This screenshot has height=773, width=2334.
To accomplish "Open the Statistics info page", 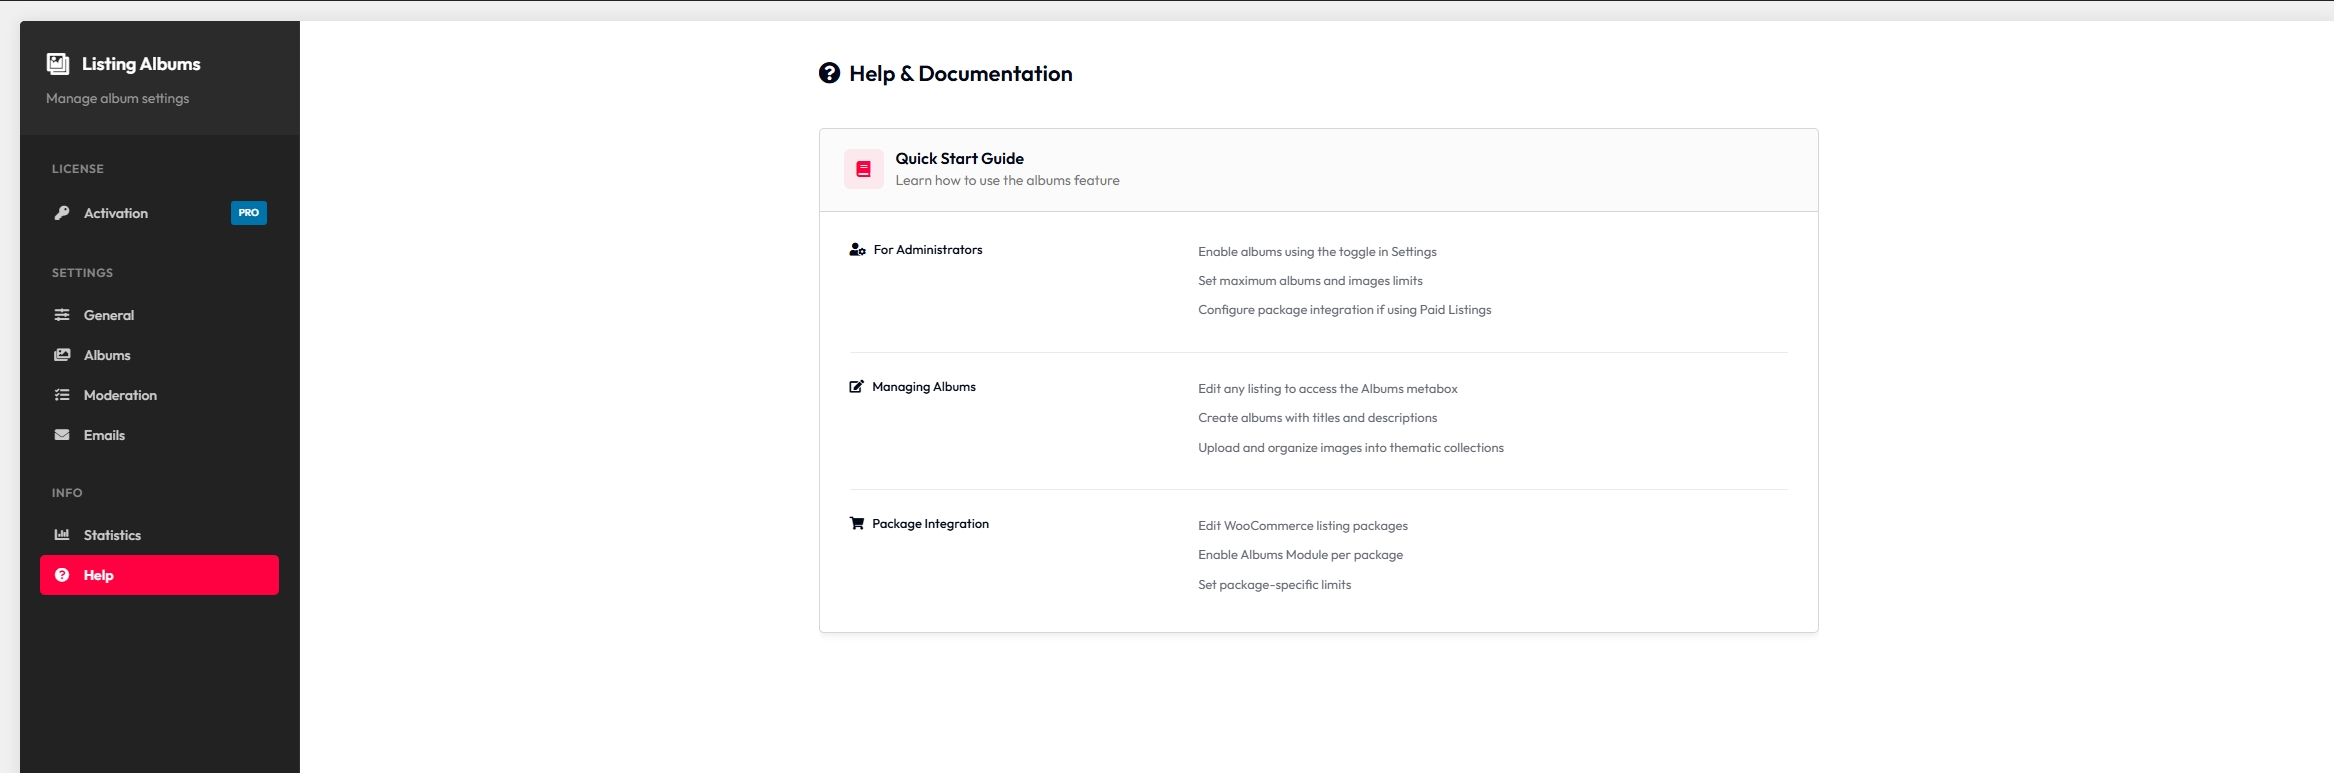I will [x=112, y=535].
